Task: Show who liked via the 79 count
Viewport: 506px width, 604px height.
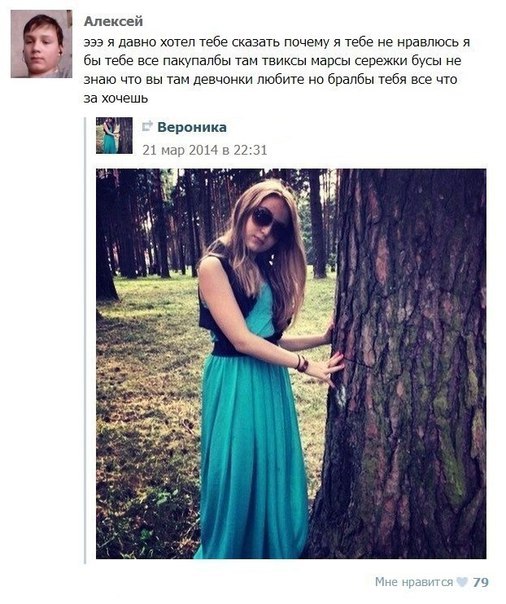Action: tap(480, 582)
